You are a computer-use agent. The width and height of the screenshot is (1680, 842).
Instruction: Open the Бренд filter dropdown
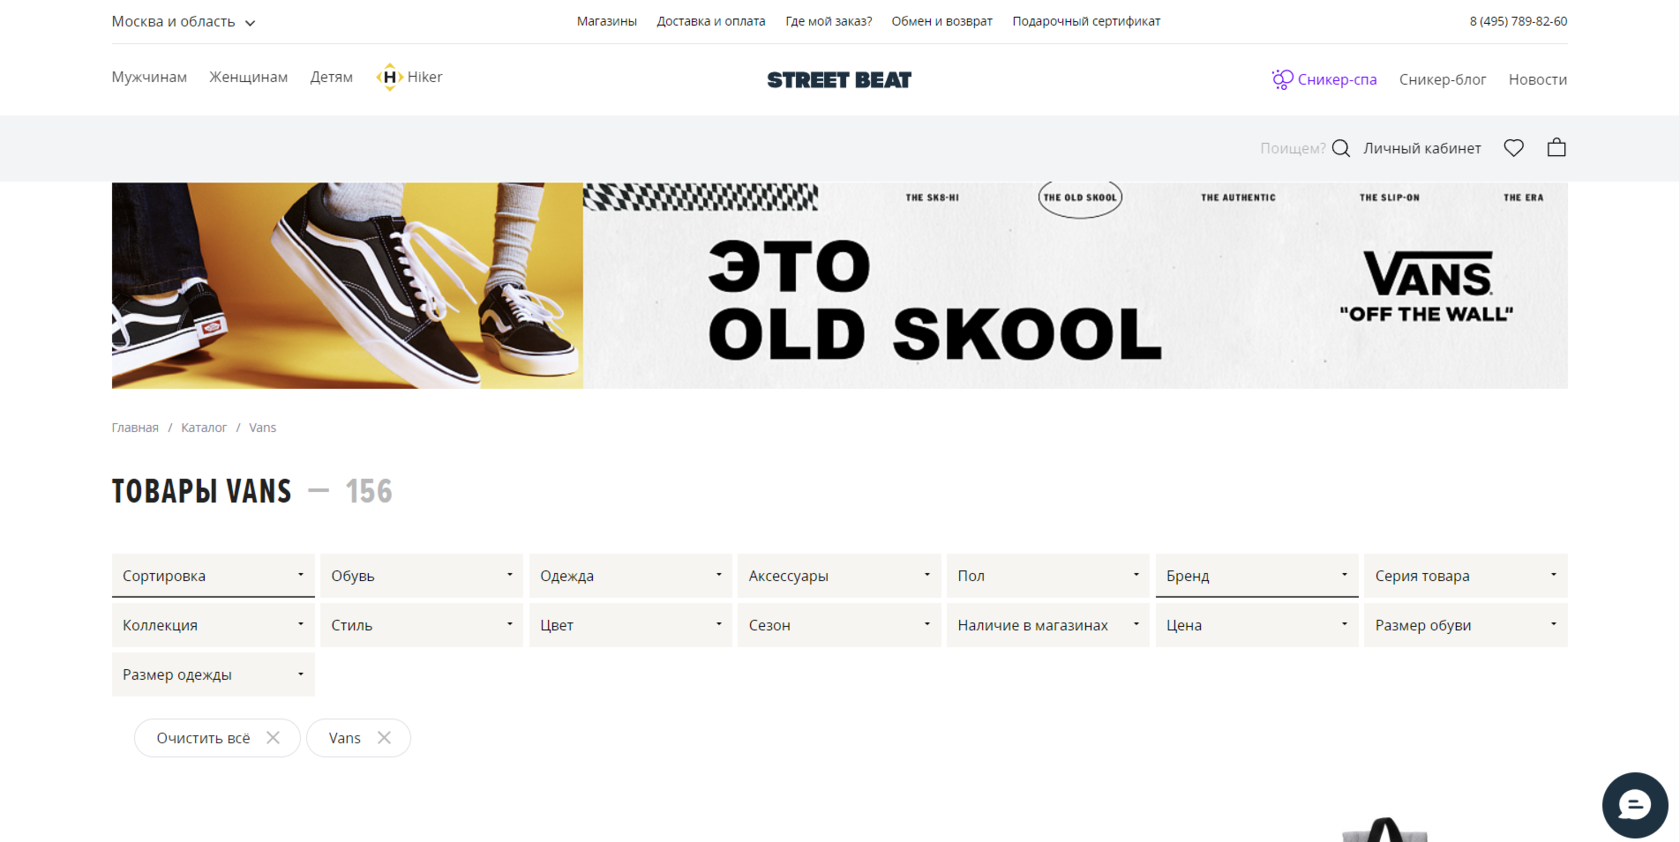[1257, 576]
